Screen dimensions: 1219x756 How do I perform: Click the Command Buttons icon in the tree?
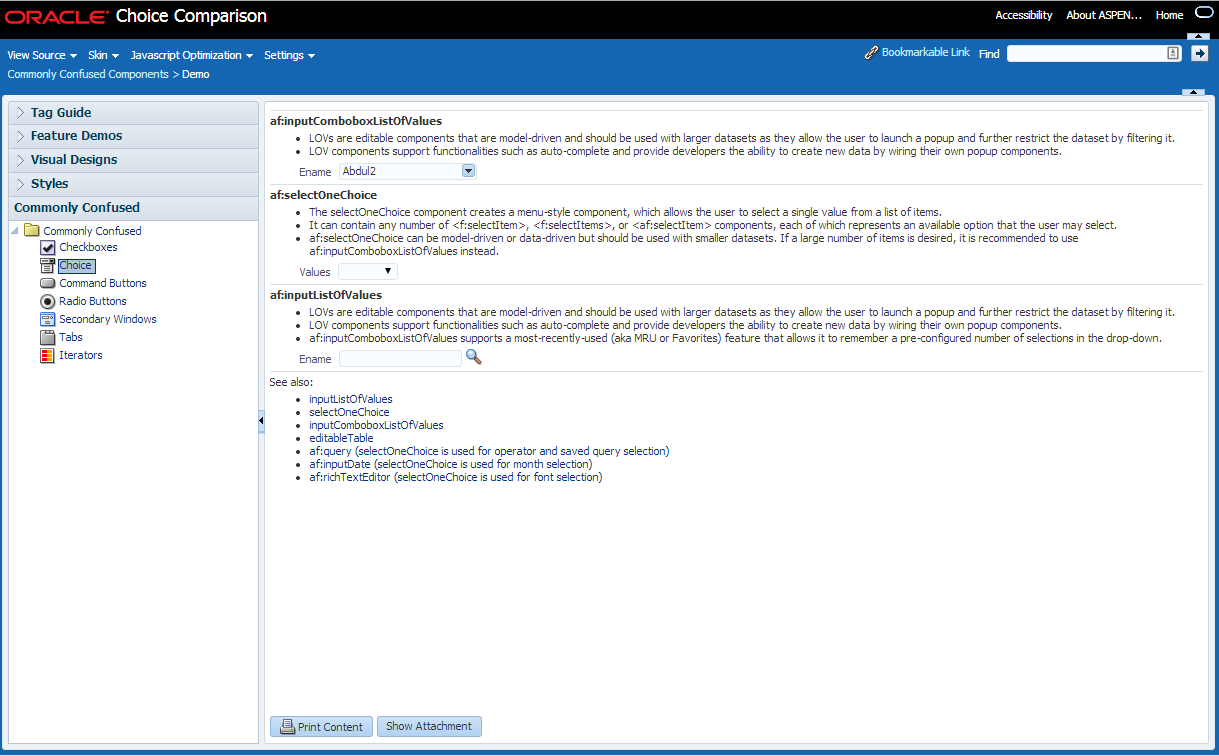(47, 284)
